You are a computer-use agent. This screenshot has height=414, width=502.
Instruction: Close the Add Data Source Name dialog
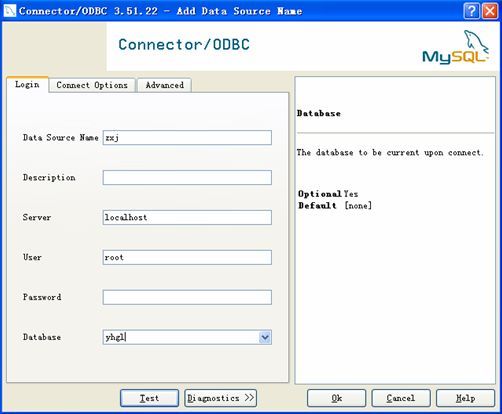tap(490, 11)
